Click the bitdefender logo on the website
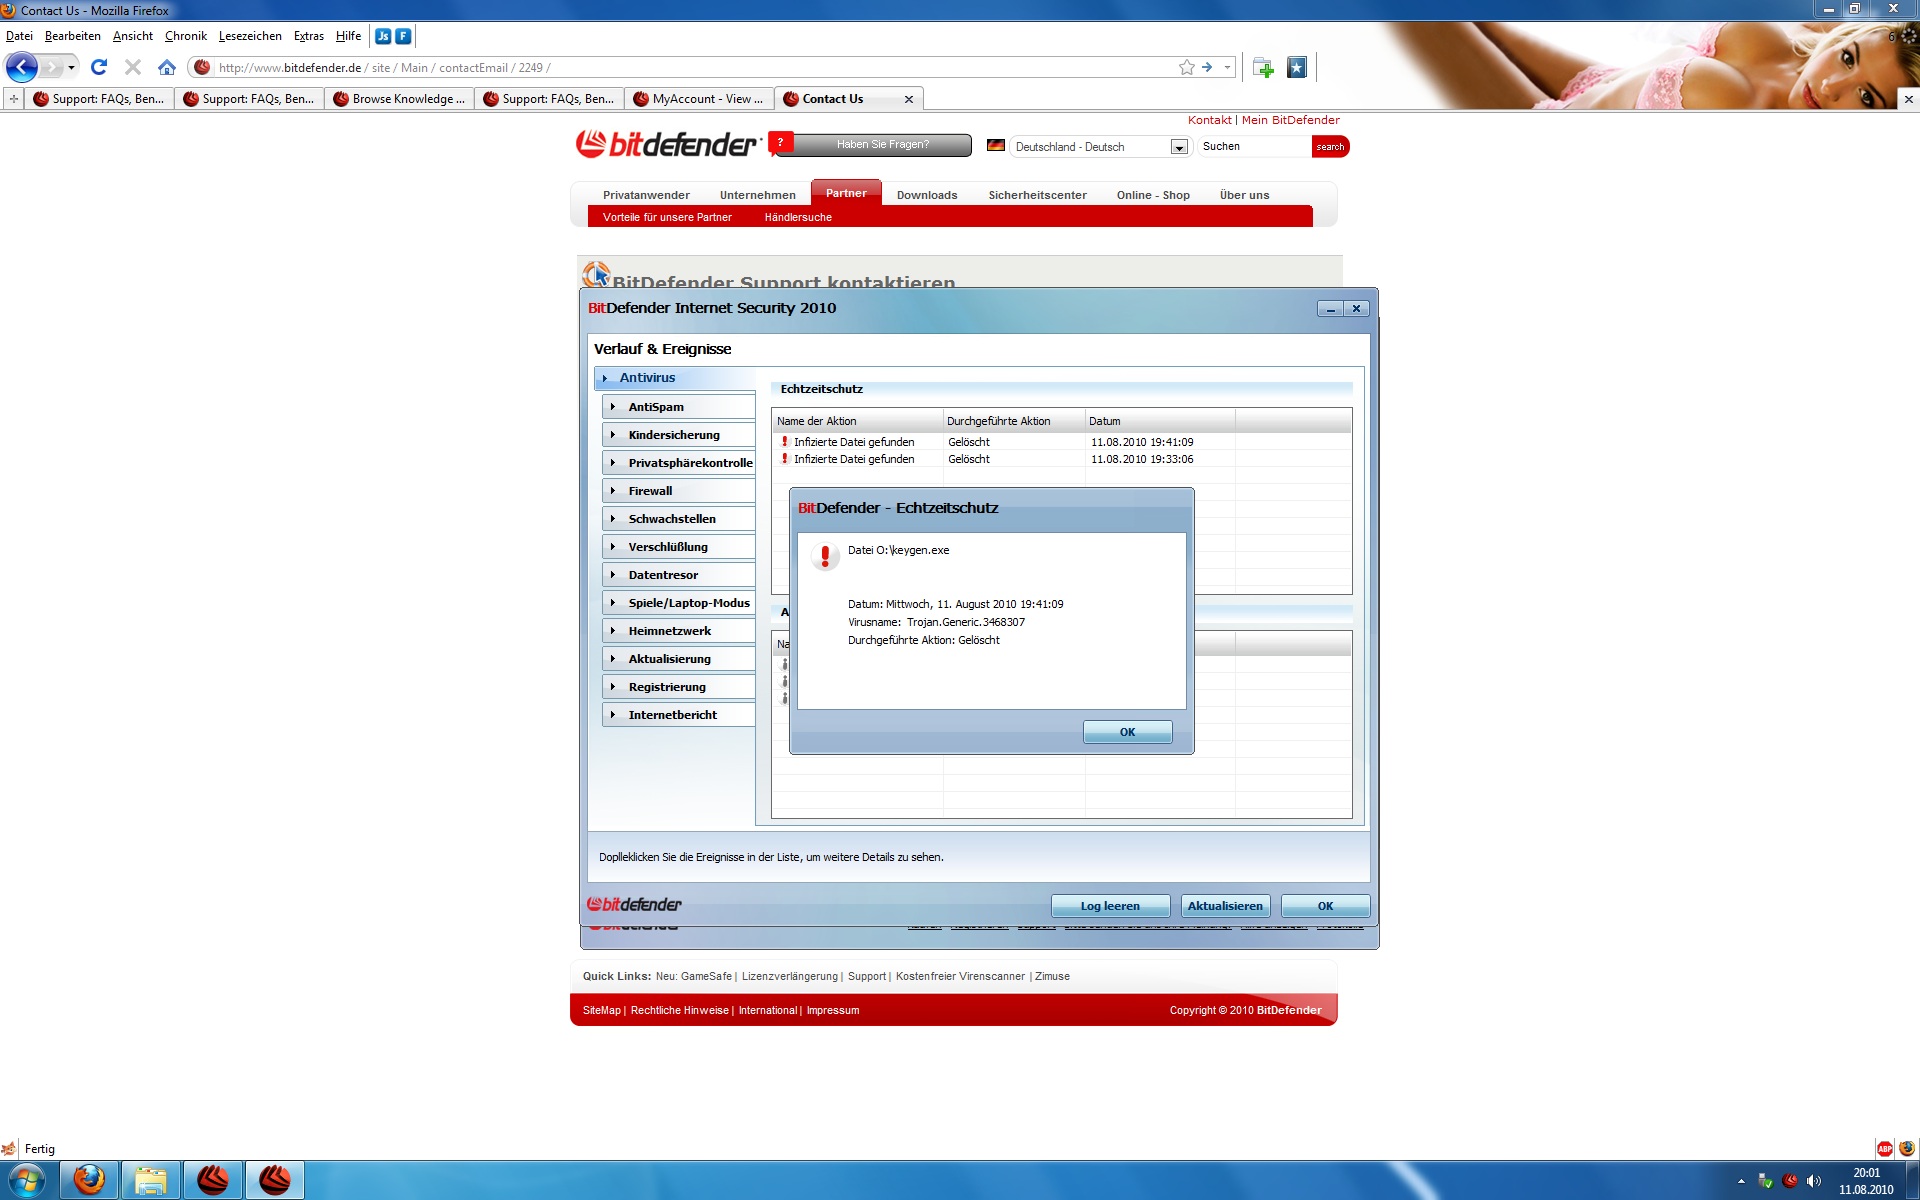 pos(668,144)
